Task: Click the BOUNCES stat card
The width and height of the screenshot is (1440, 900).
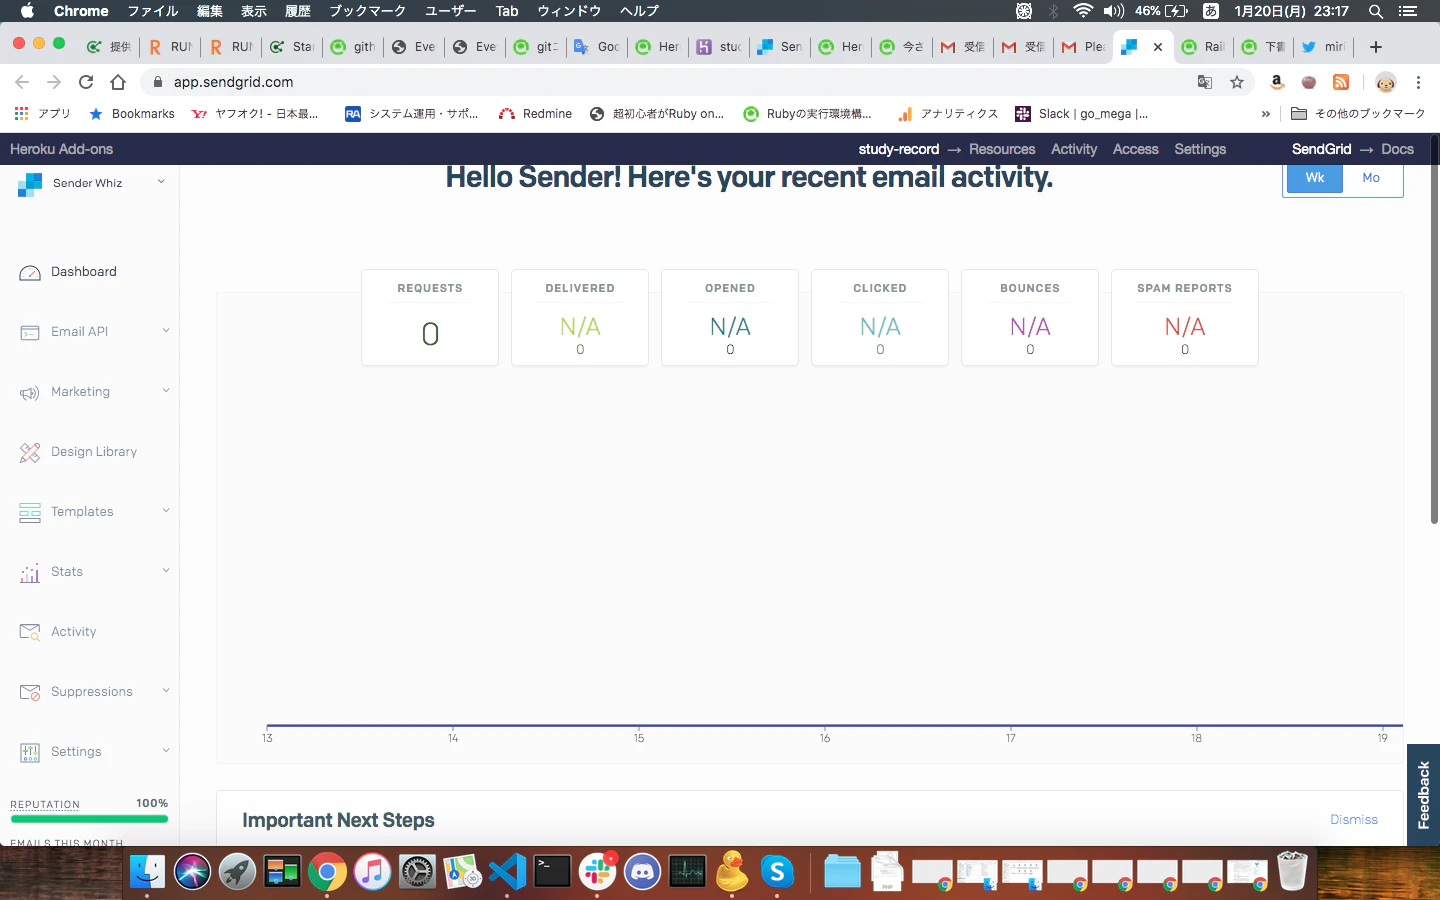Action: (1030, 317)
